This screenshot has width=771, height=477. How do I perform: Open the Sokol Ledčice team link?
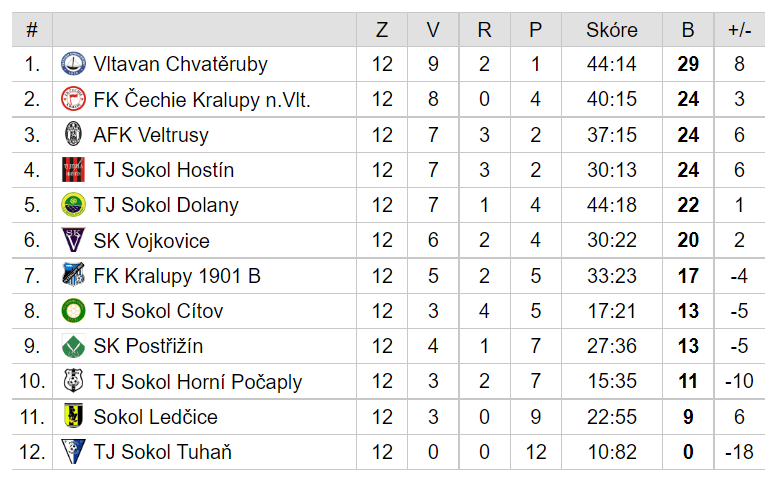pyautogui.click(x=155, y=417)
